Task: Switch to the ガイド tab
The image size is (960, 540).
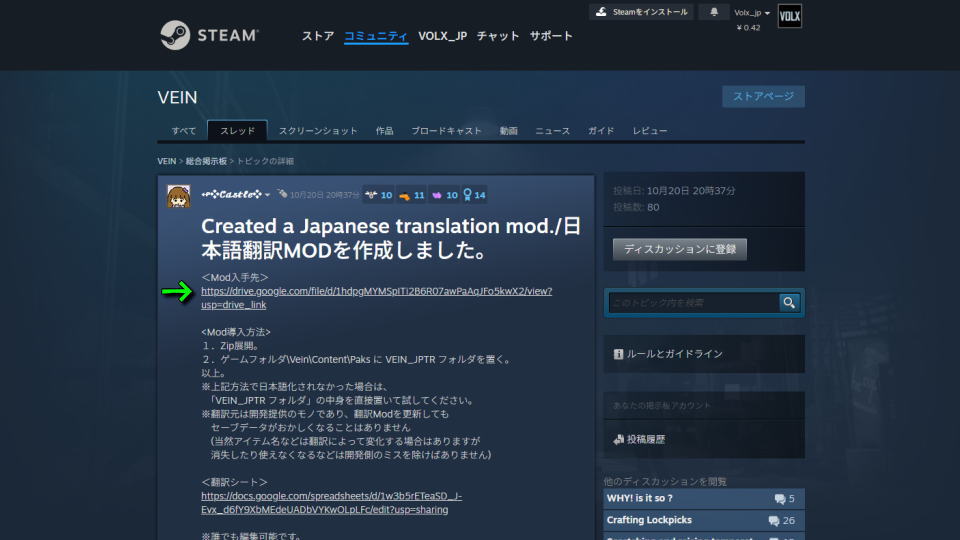Action: coord(601,130)
